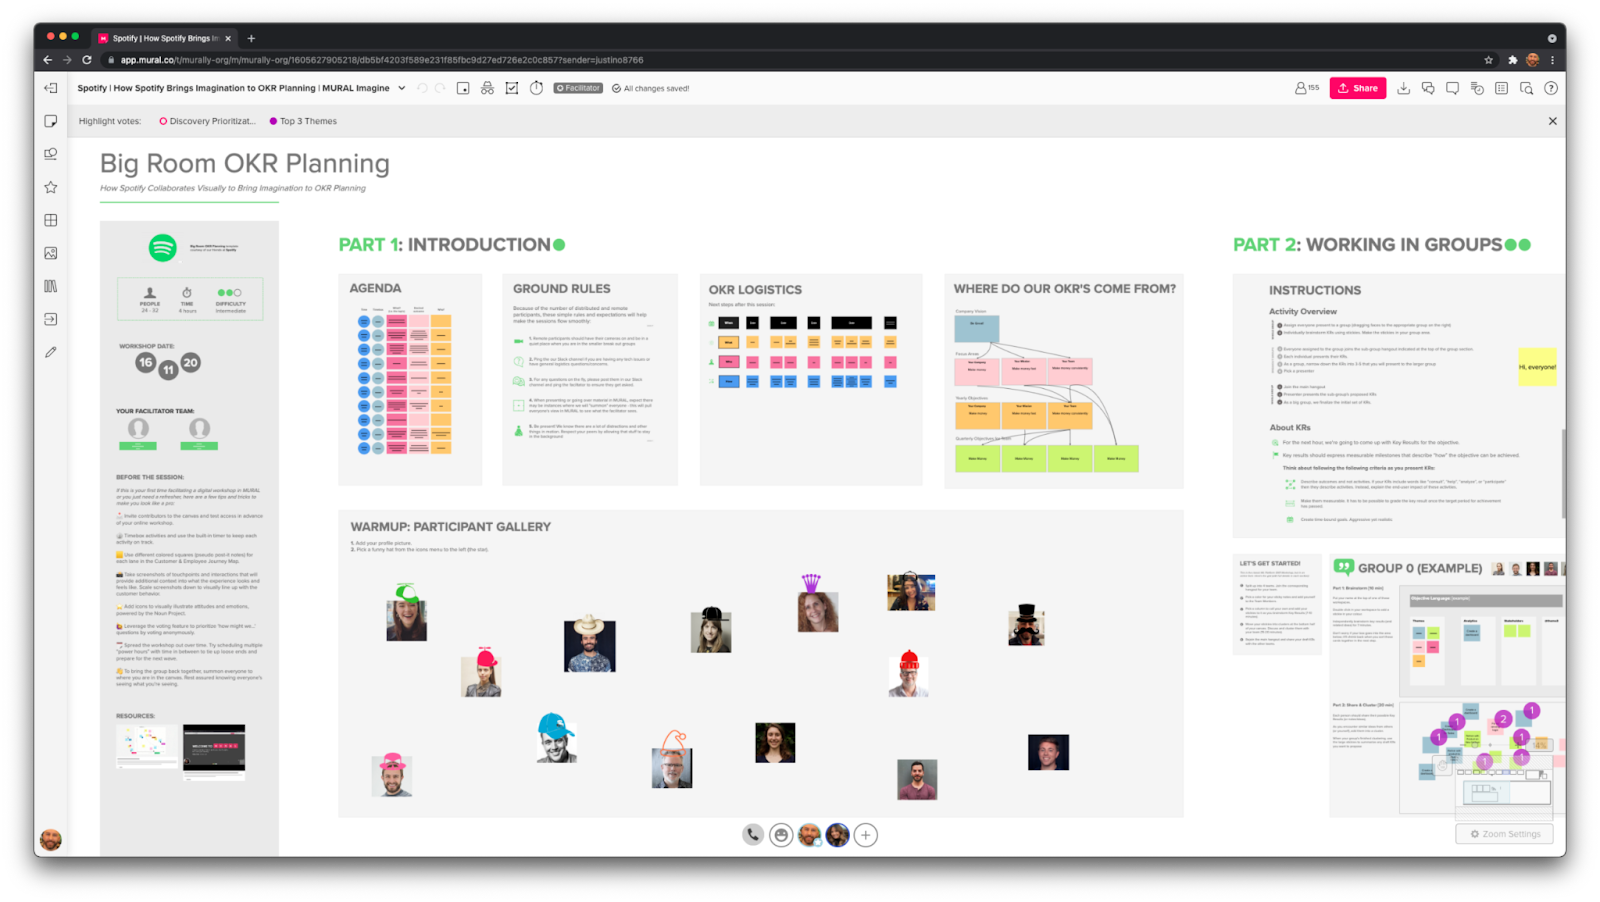Open the outline list icon
The width and height of the screenshot is (1600, 902).
[1502, 88]
